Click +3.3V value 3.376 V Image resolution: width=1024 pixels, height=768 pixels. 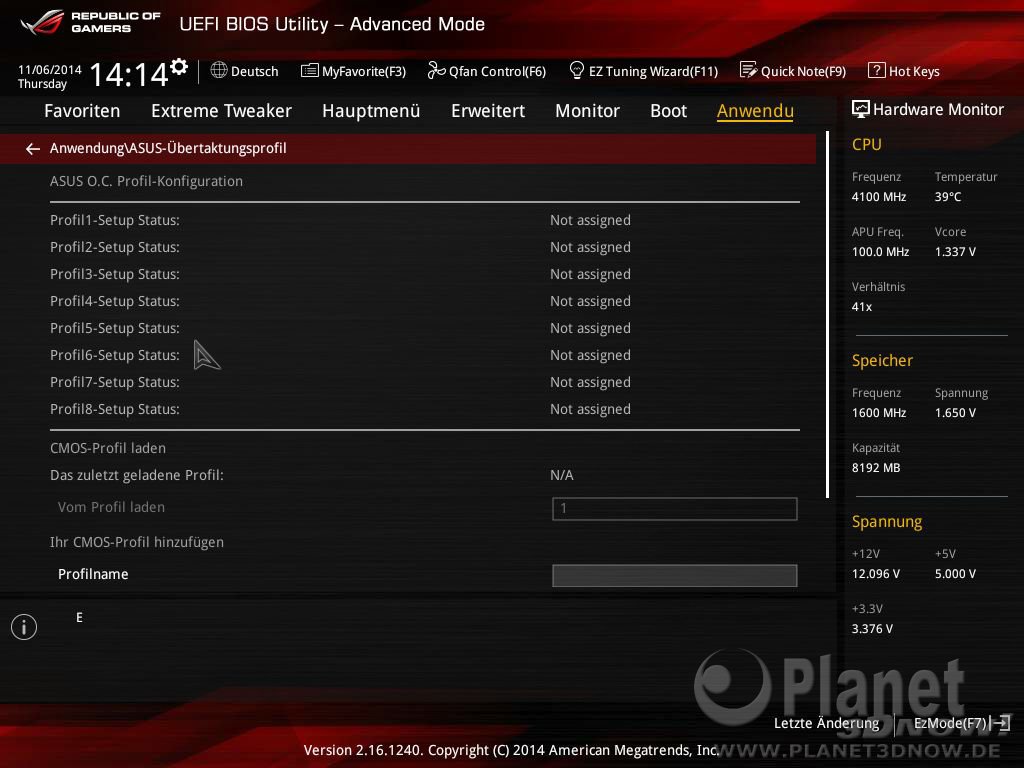872,628
